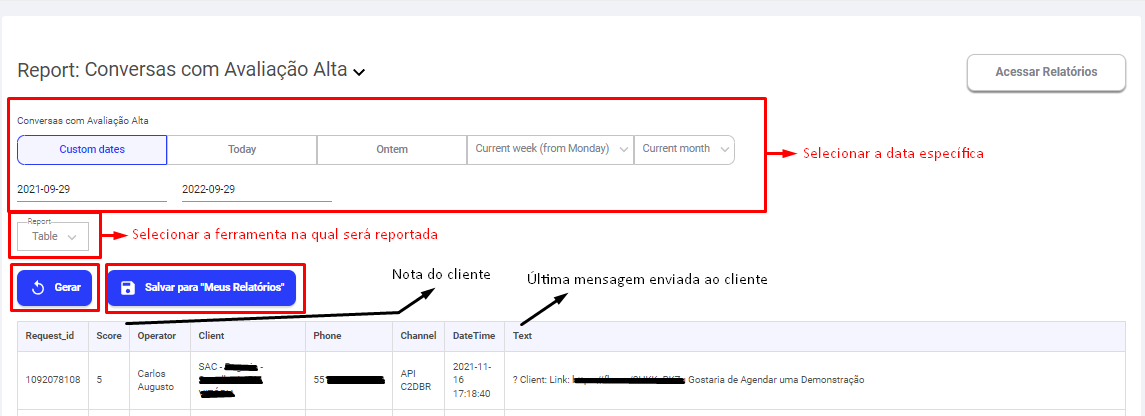Viewport: 1145px width, 416px height.
Task: Click the floppy disk save icon
Action: click(128, 288)
